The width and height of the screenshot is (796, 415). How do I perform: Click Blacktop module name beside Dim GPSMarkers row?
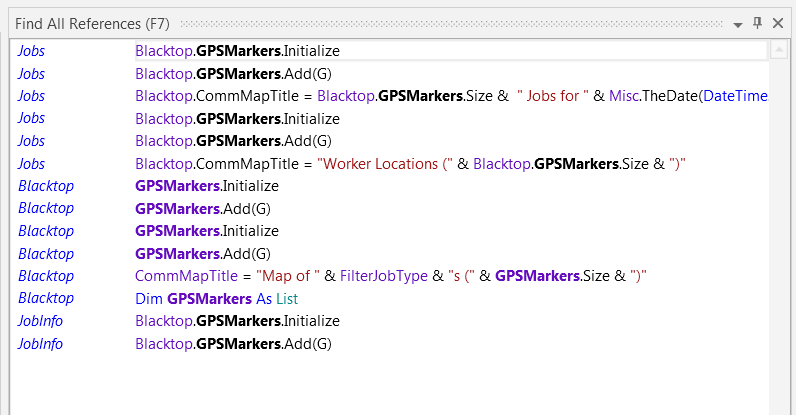(46, 299)
